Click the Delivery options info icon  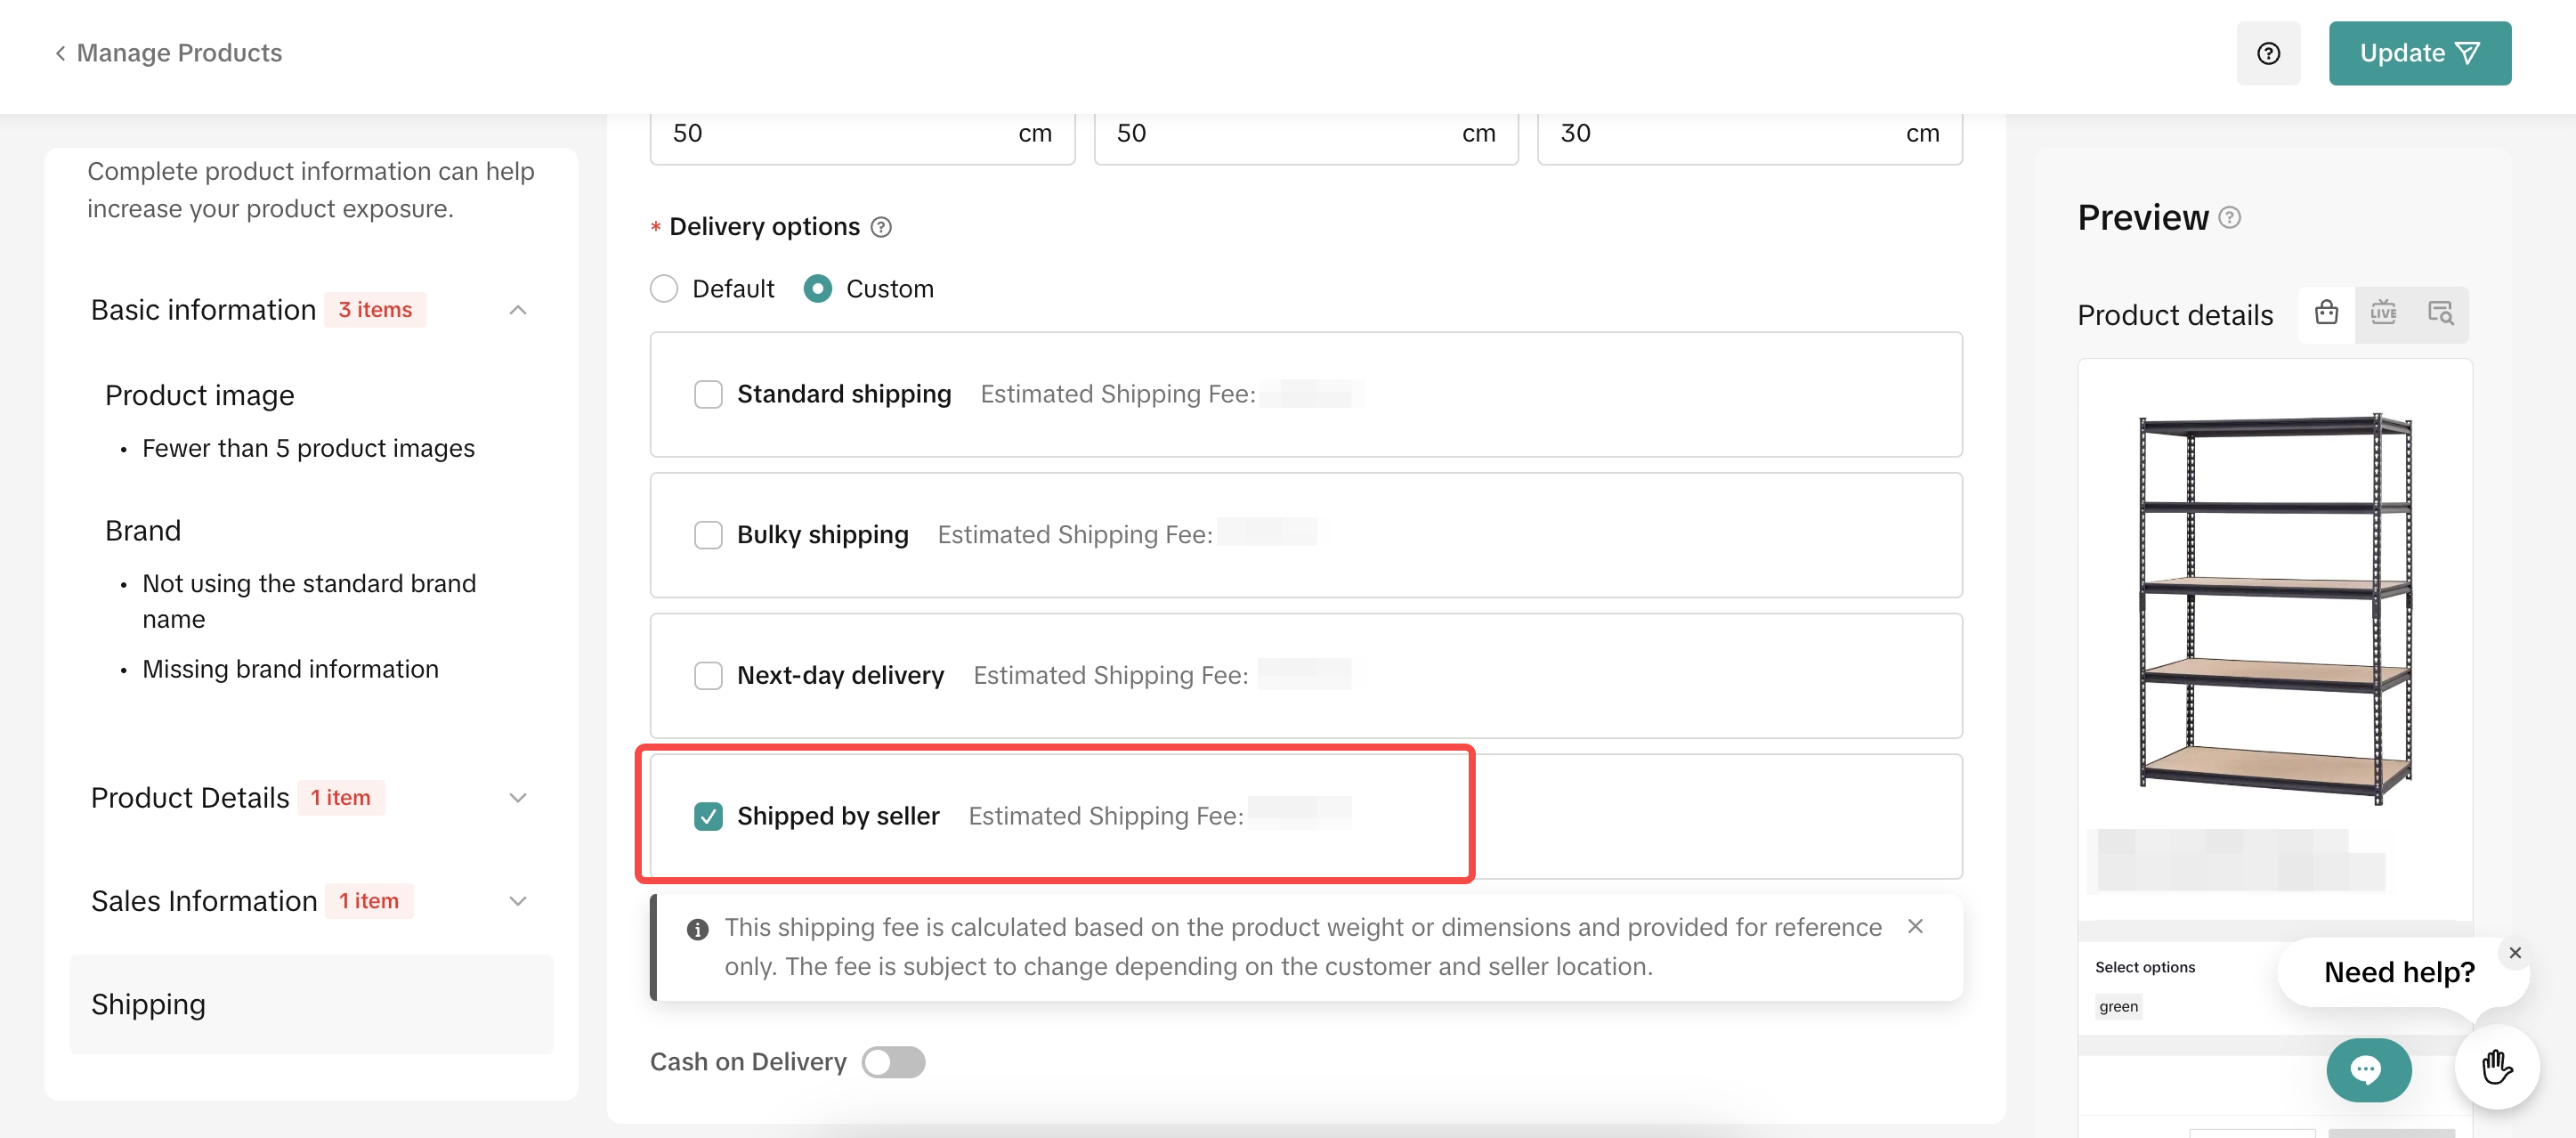click(880, 227)
